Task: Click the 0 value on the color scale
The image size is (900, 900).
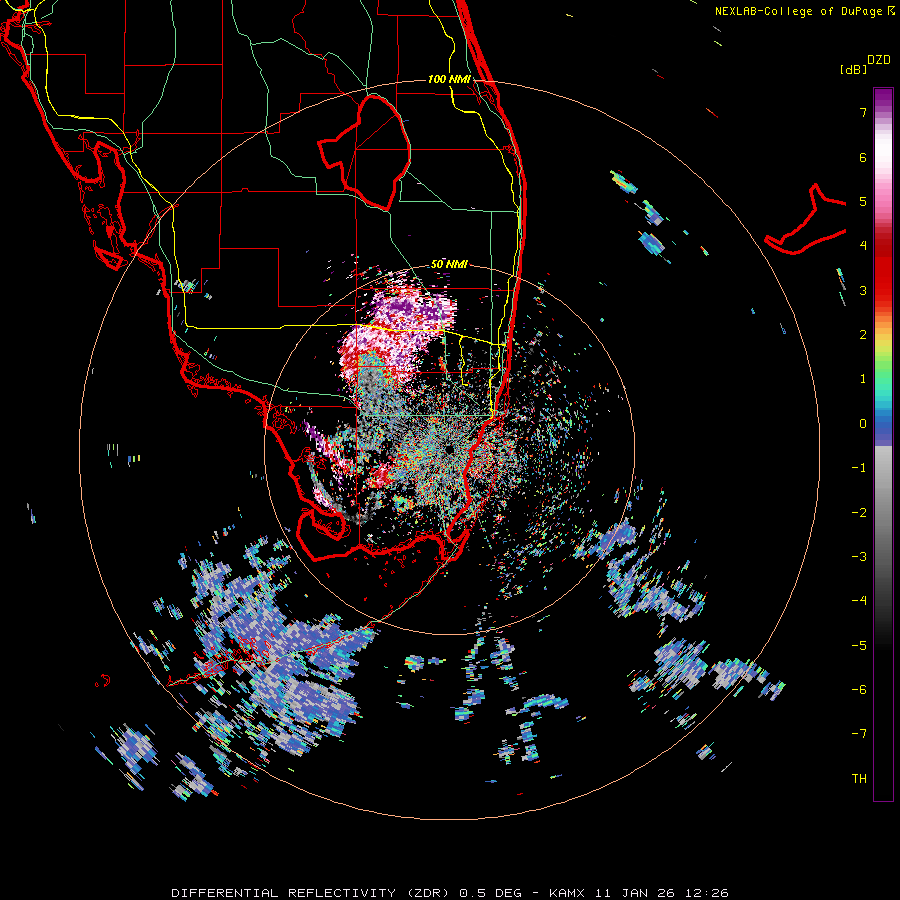Action: (863, 424)
